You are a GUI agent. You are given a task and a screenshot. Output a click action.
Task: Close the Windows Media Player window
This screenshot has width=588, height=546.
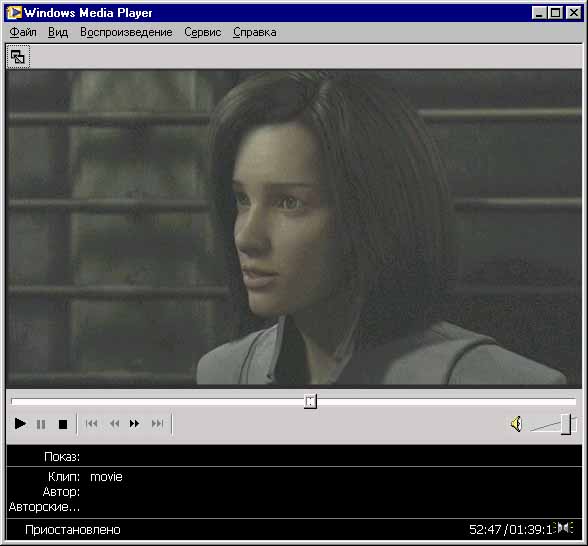(574, 13)
